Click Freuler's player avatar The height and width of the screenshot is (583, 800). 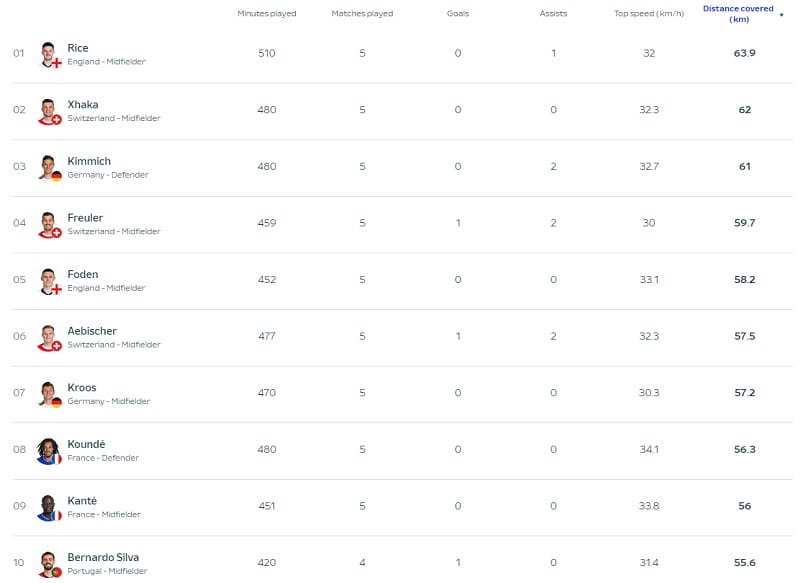(48, 224)
